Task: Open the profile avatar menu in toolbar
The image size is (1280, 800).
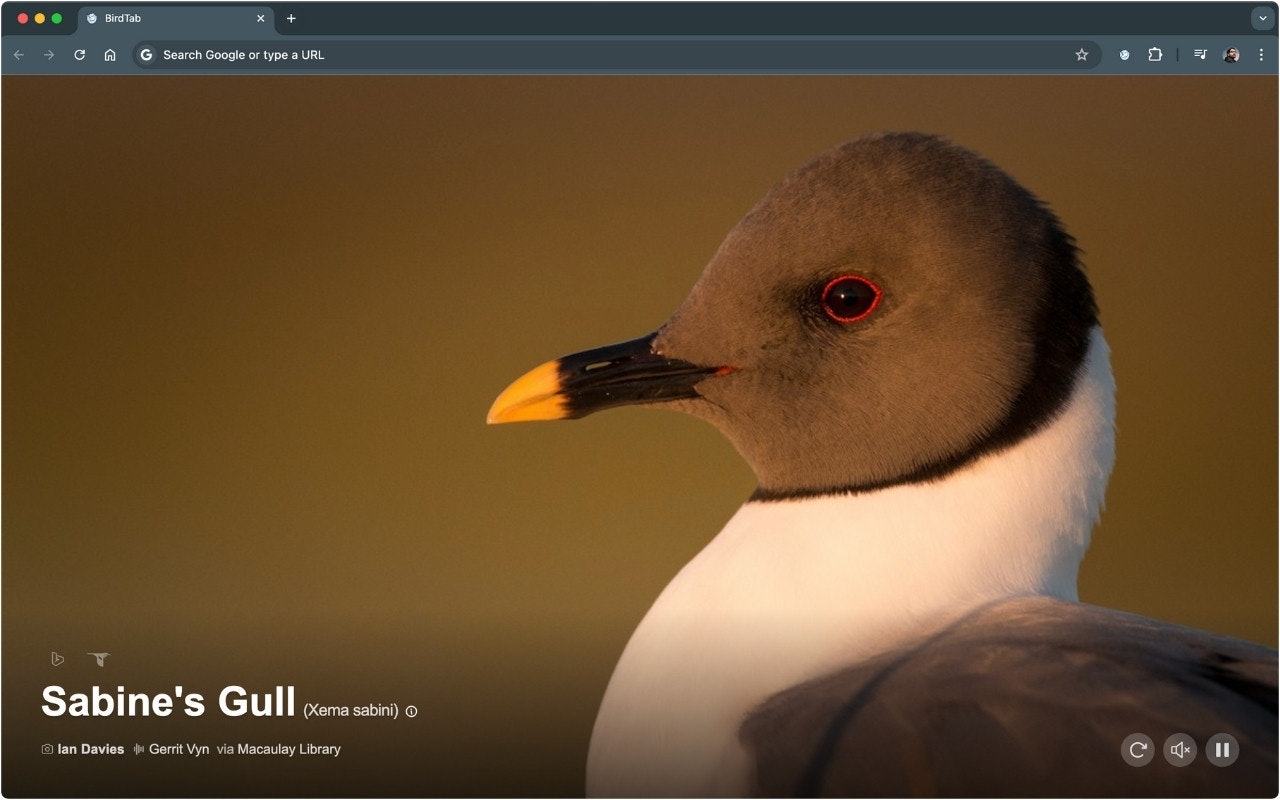Action: click(x=1233, y=55)
